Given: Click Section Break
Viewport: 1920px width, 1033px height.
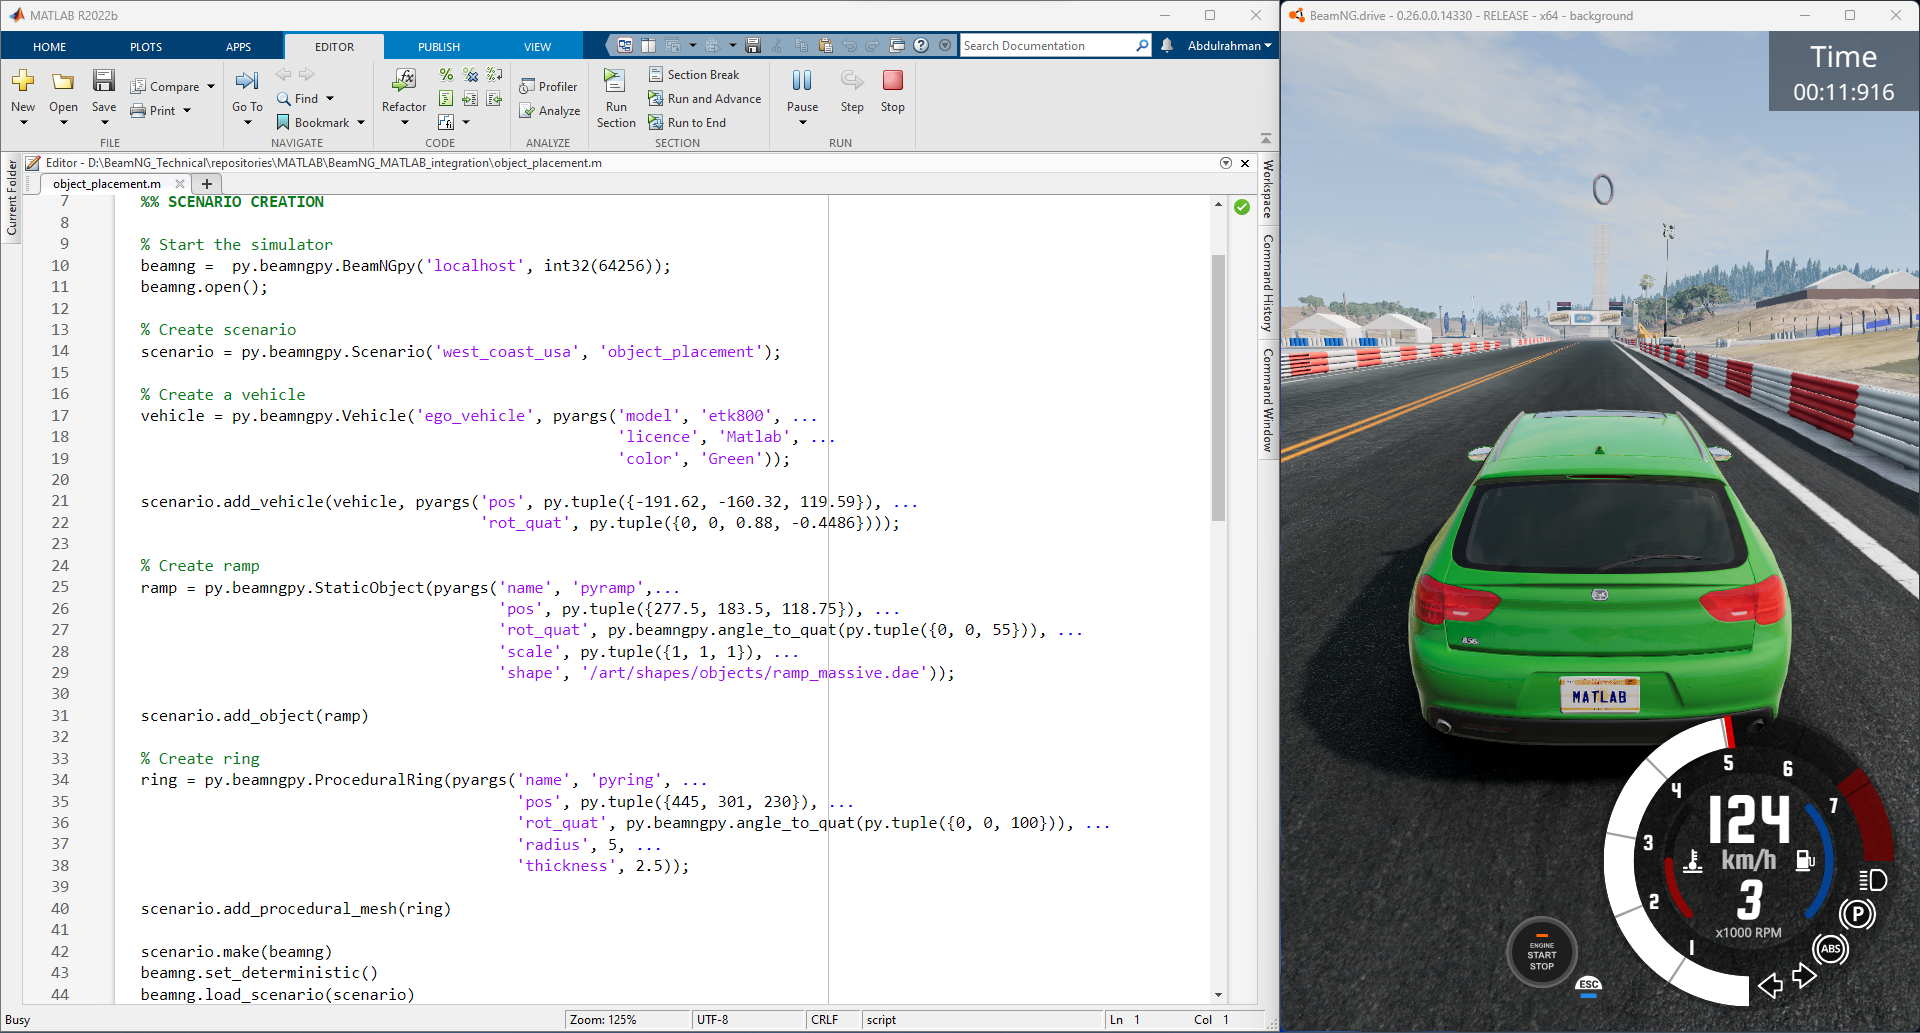Looking at the screenshot, I should coord(694,75).
